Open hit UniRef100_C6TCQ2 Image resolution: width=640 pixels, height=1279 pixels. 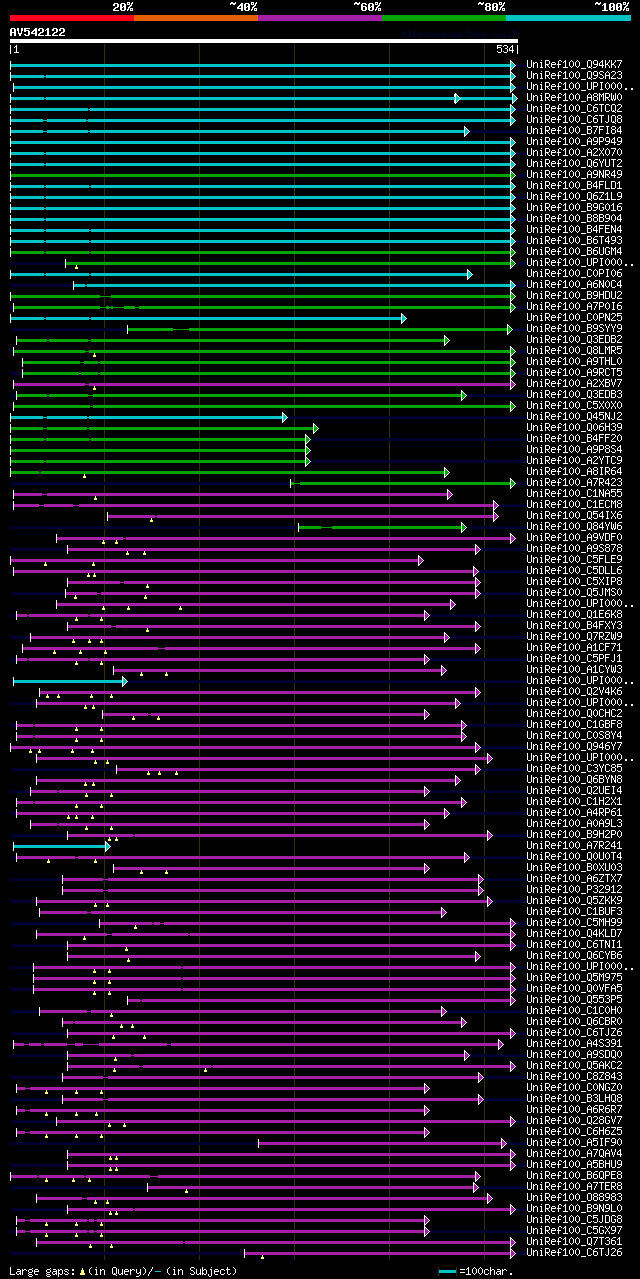point(576,108)
